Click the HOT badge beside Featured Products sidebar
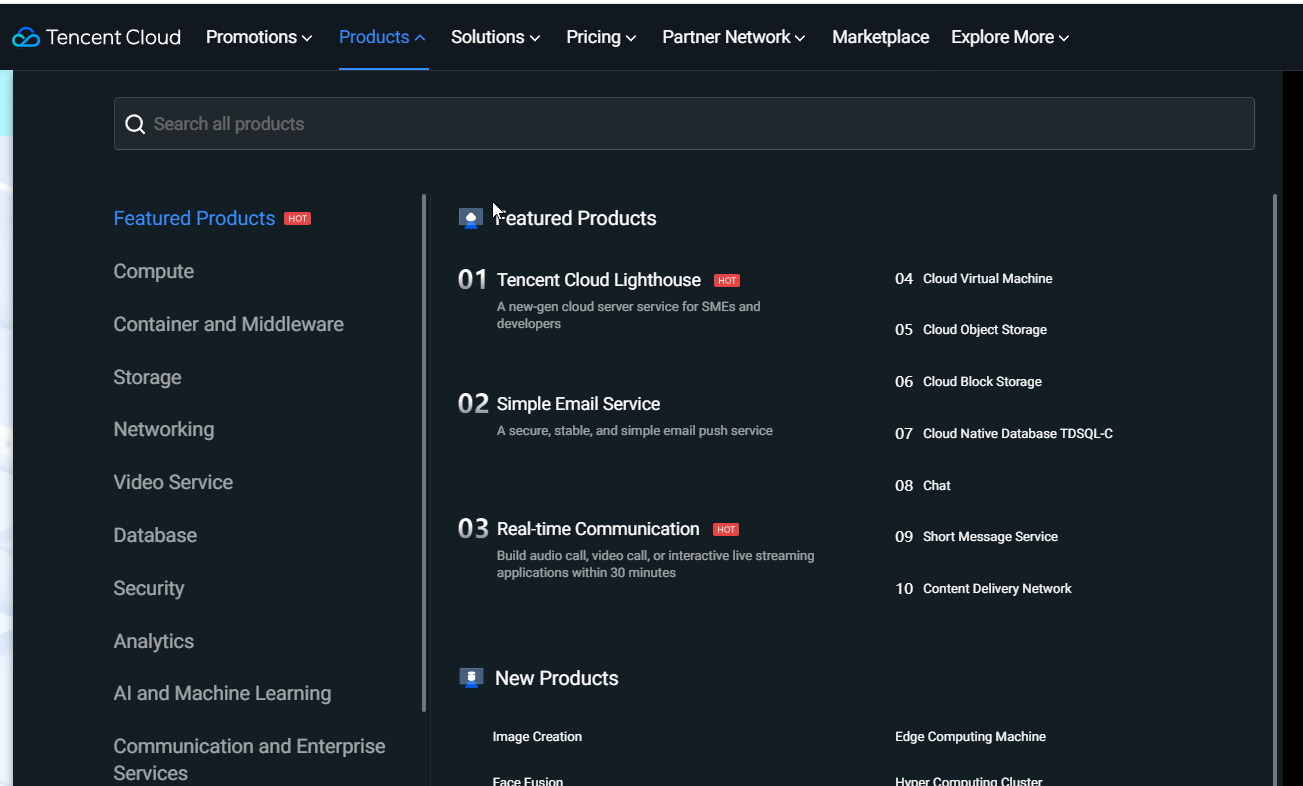 pyautogui.click(x=297, y=218)
